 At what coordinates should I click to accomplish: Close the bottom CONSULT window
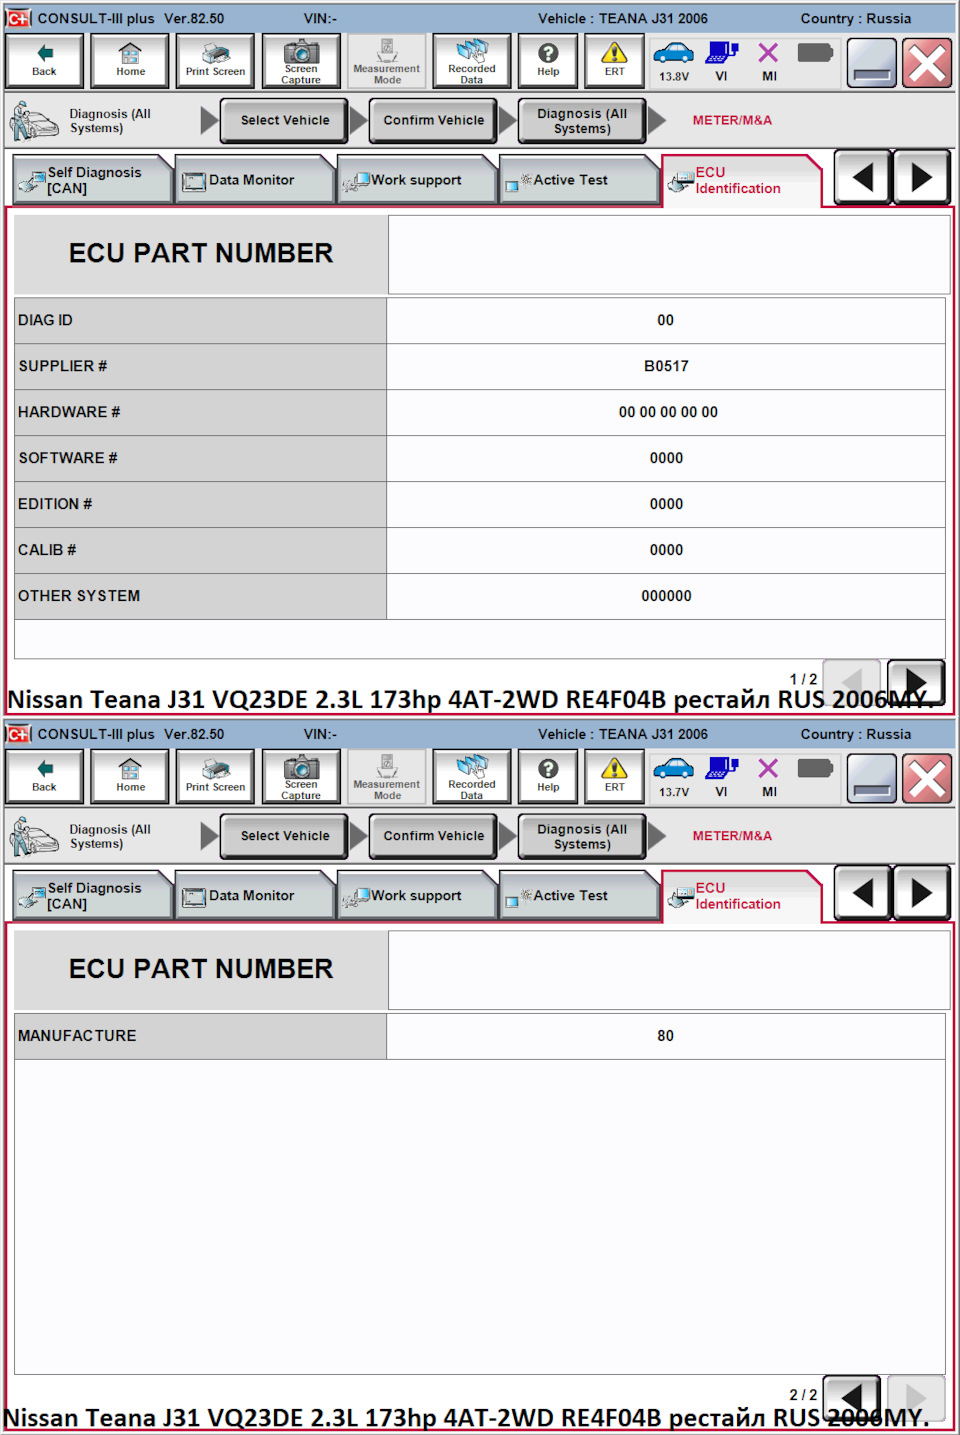point(927,779)
